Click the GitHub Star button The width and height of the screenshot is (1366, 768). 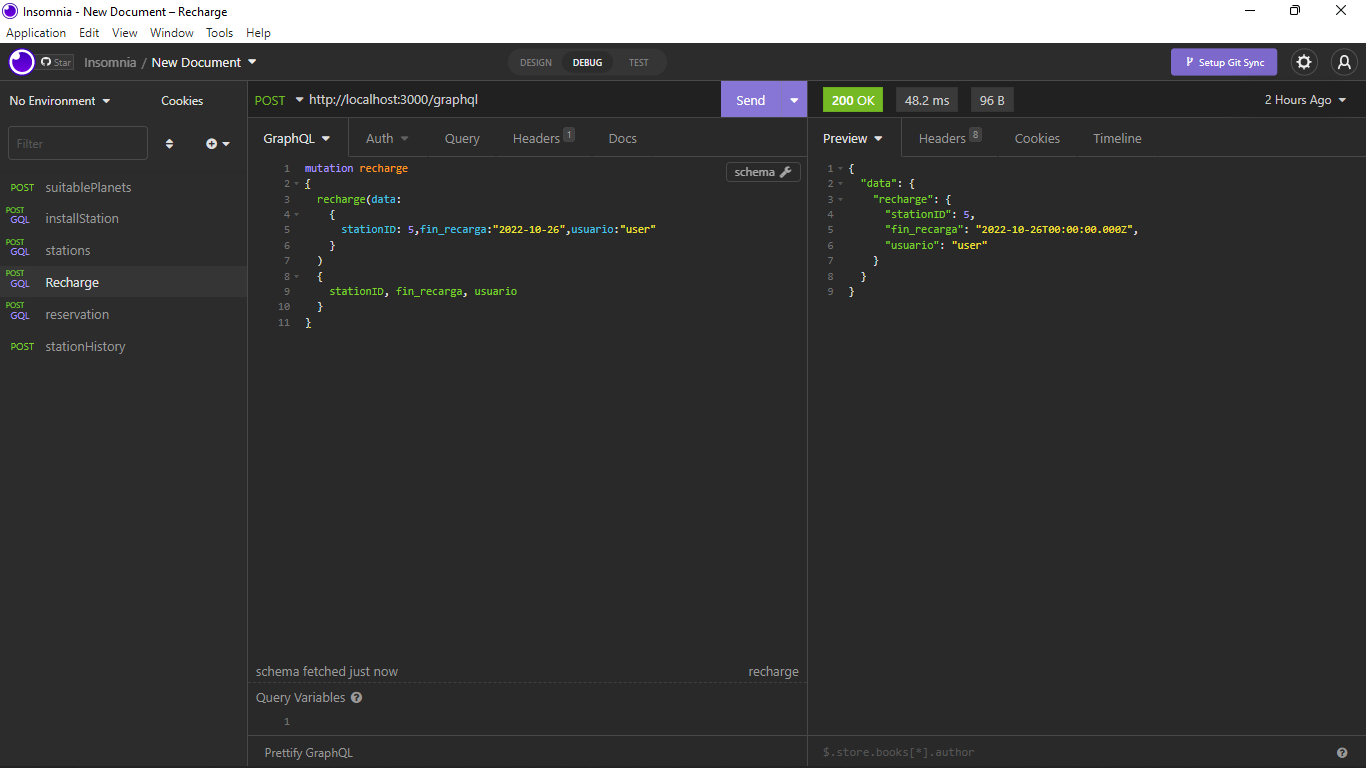(x=57, y=62)
